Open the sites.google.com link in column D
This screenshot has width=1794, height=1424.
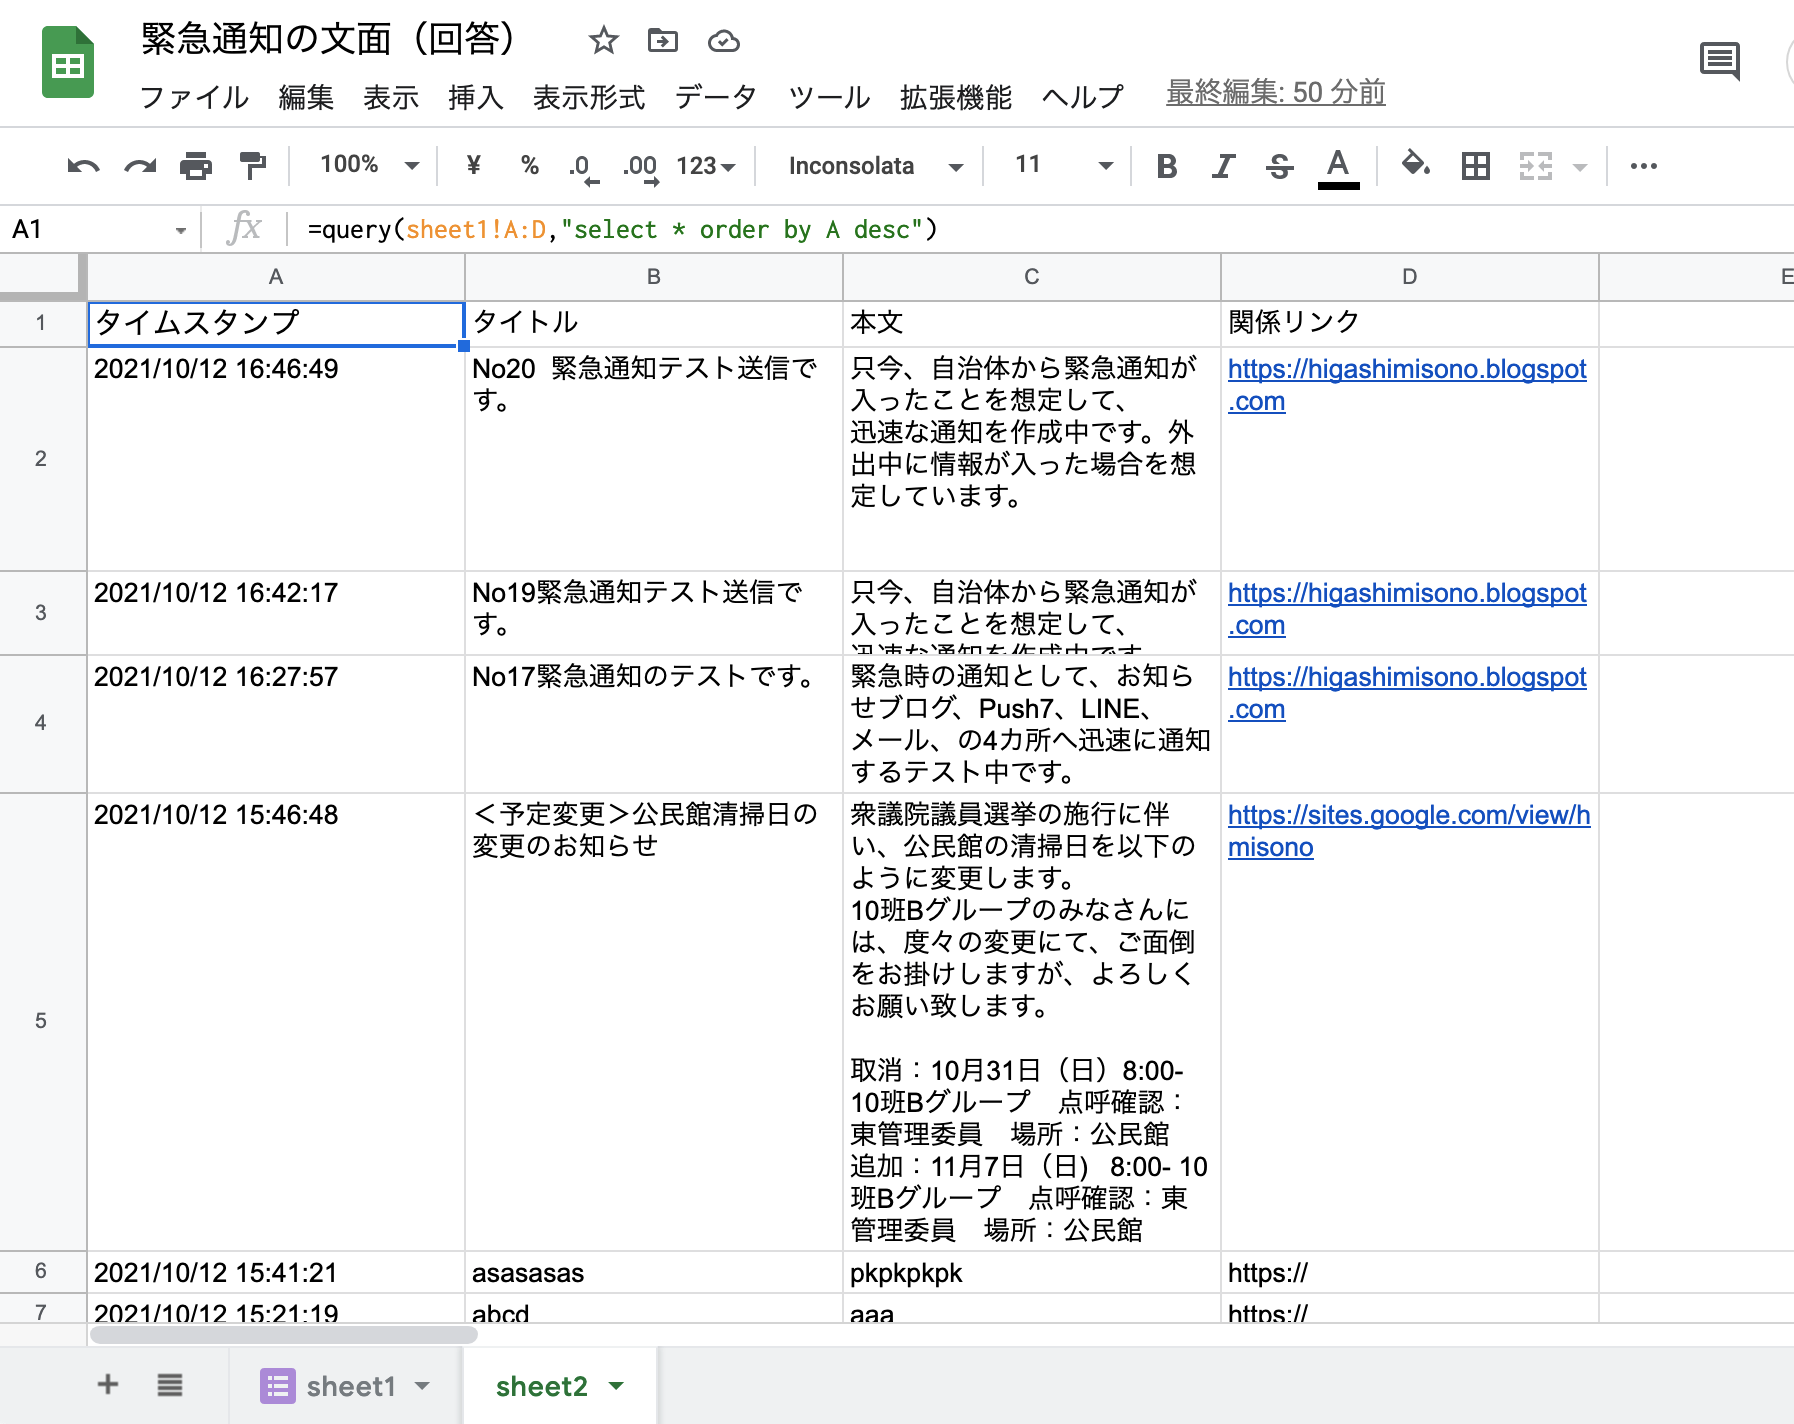pyautogui.click(x=1409, y=831)
